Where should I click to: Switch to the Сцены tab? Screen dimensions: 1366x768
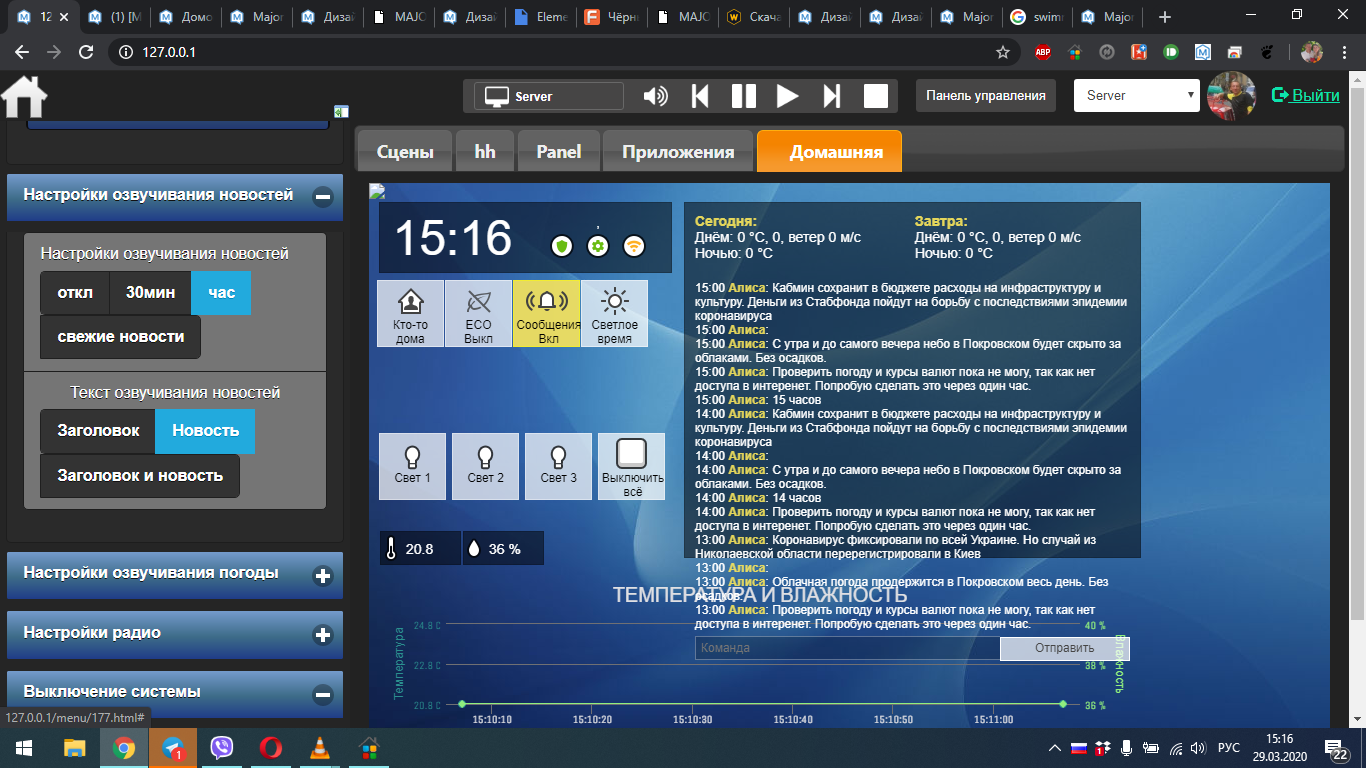(405, 152)
